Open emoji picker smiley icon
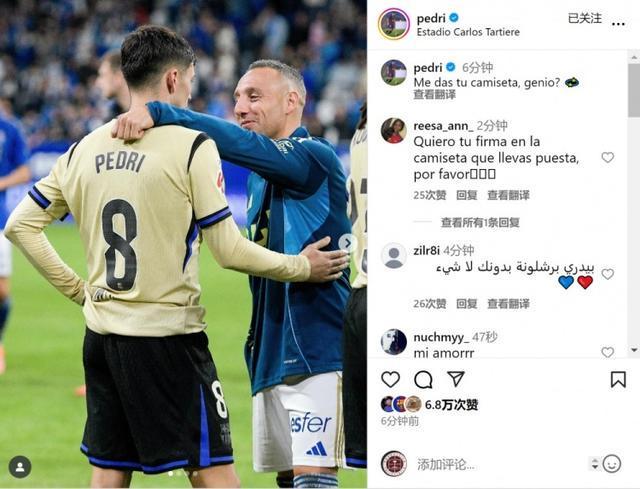Image resolution: width=640 pixels, height=489 pixels. point(611,464)
